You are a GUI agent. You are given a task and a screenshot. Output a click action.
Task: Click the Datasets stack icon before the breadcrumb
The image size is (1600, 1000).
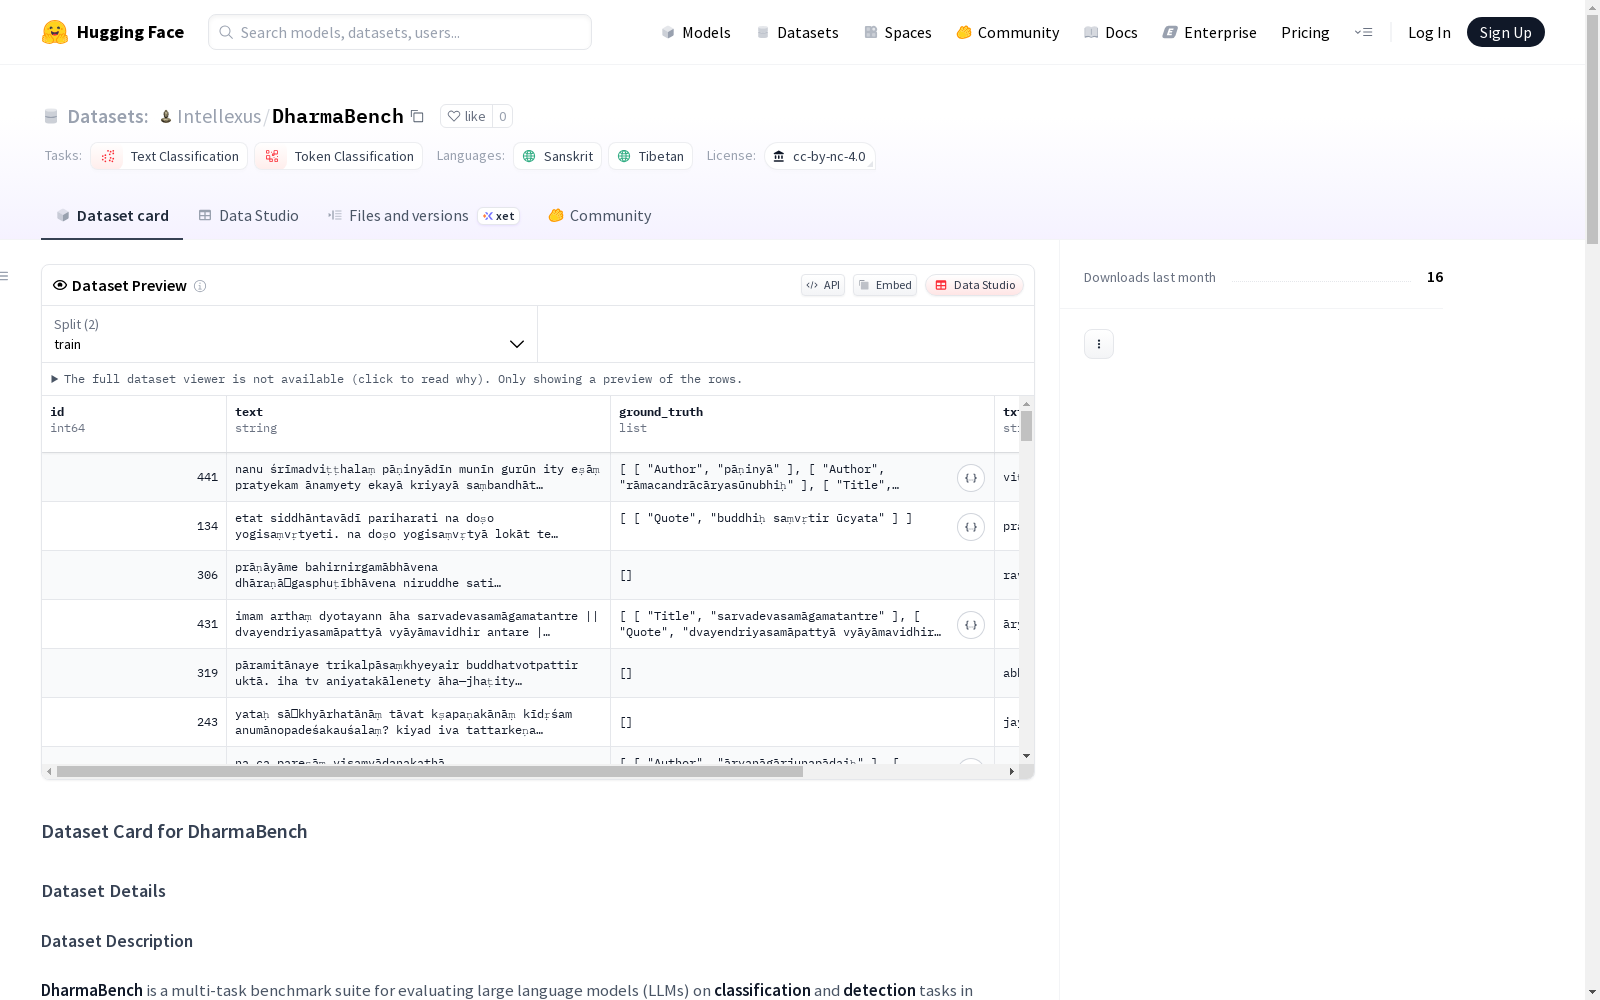point(51,116)
